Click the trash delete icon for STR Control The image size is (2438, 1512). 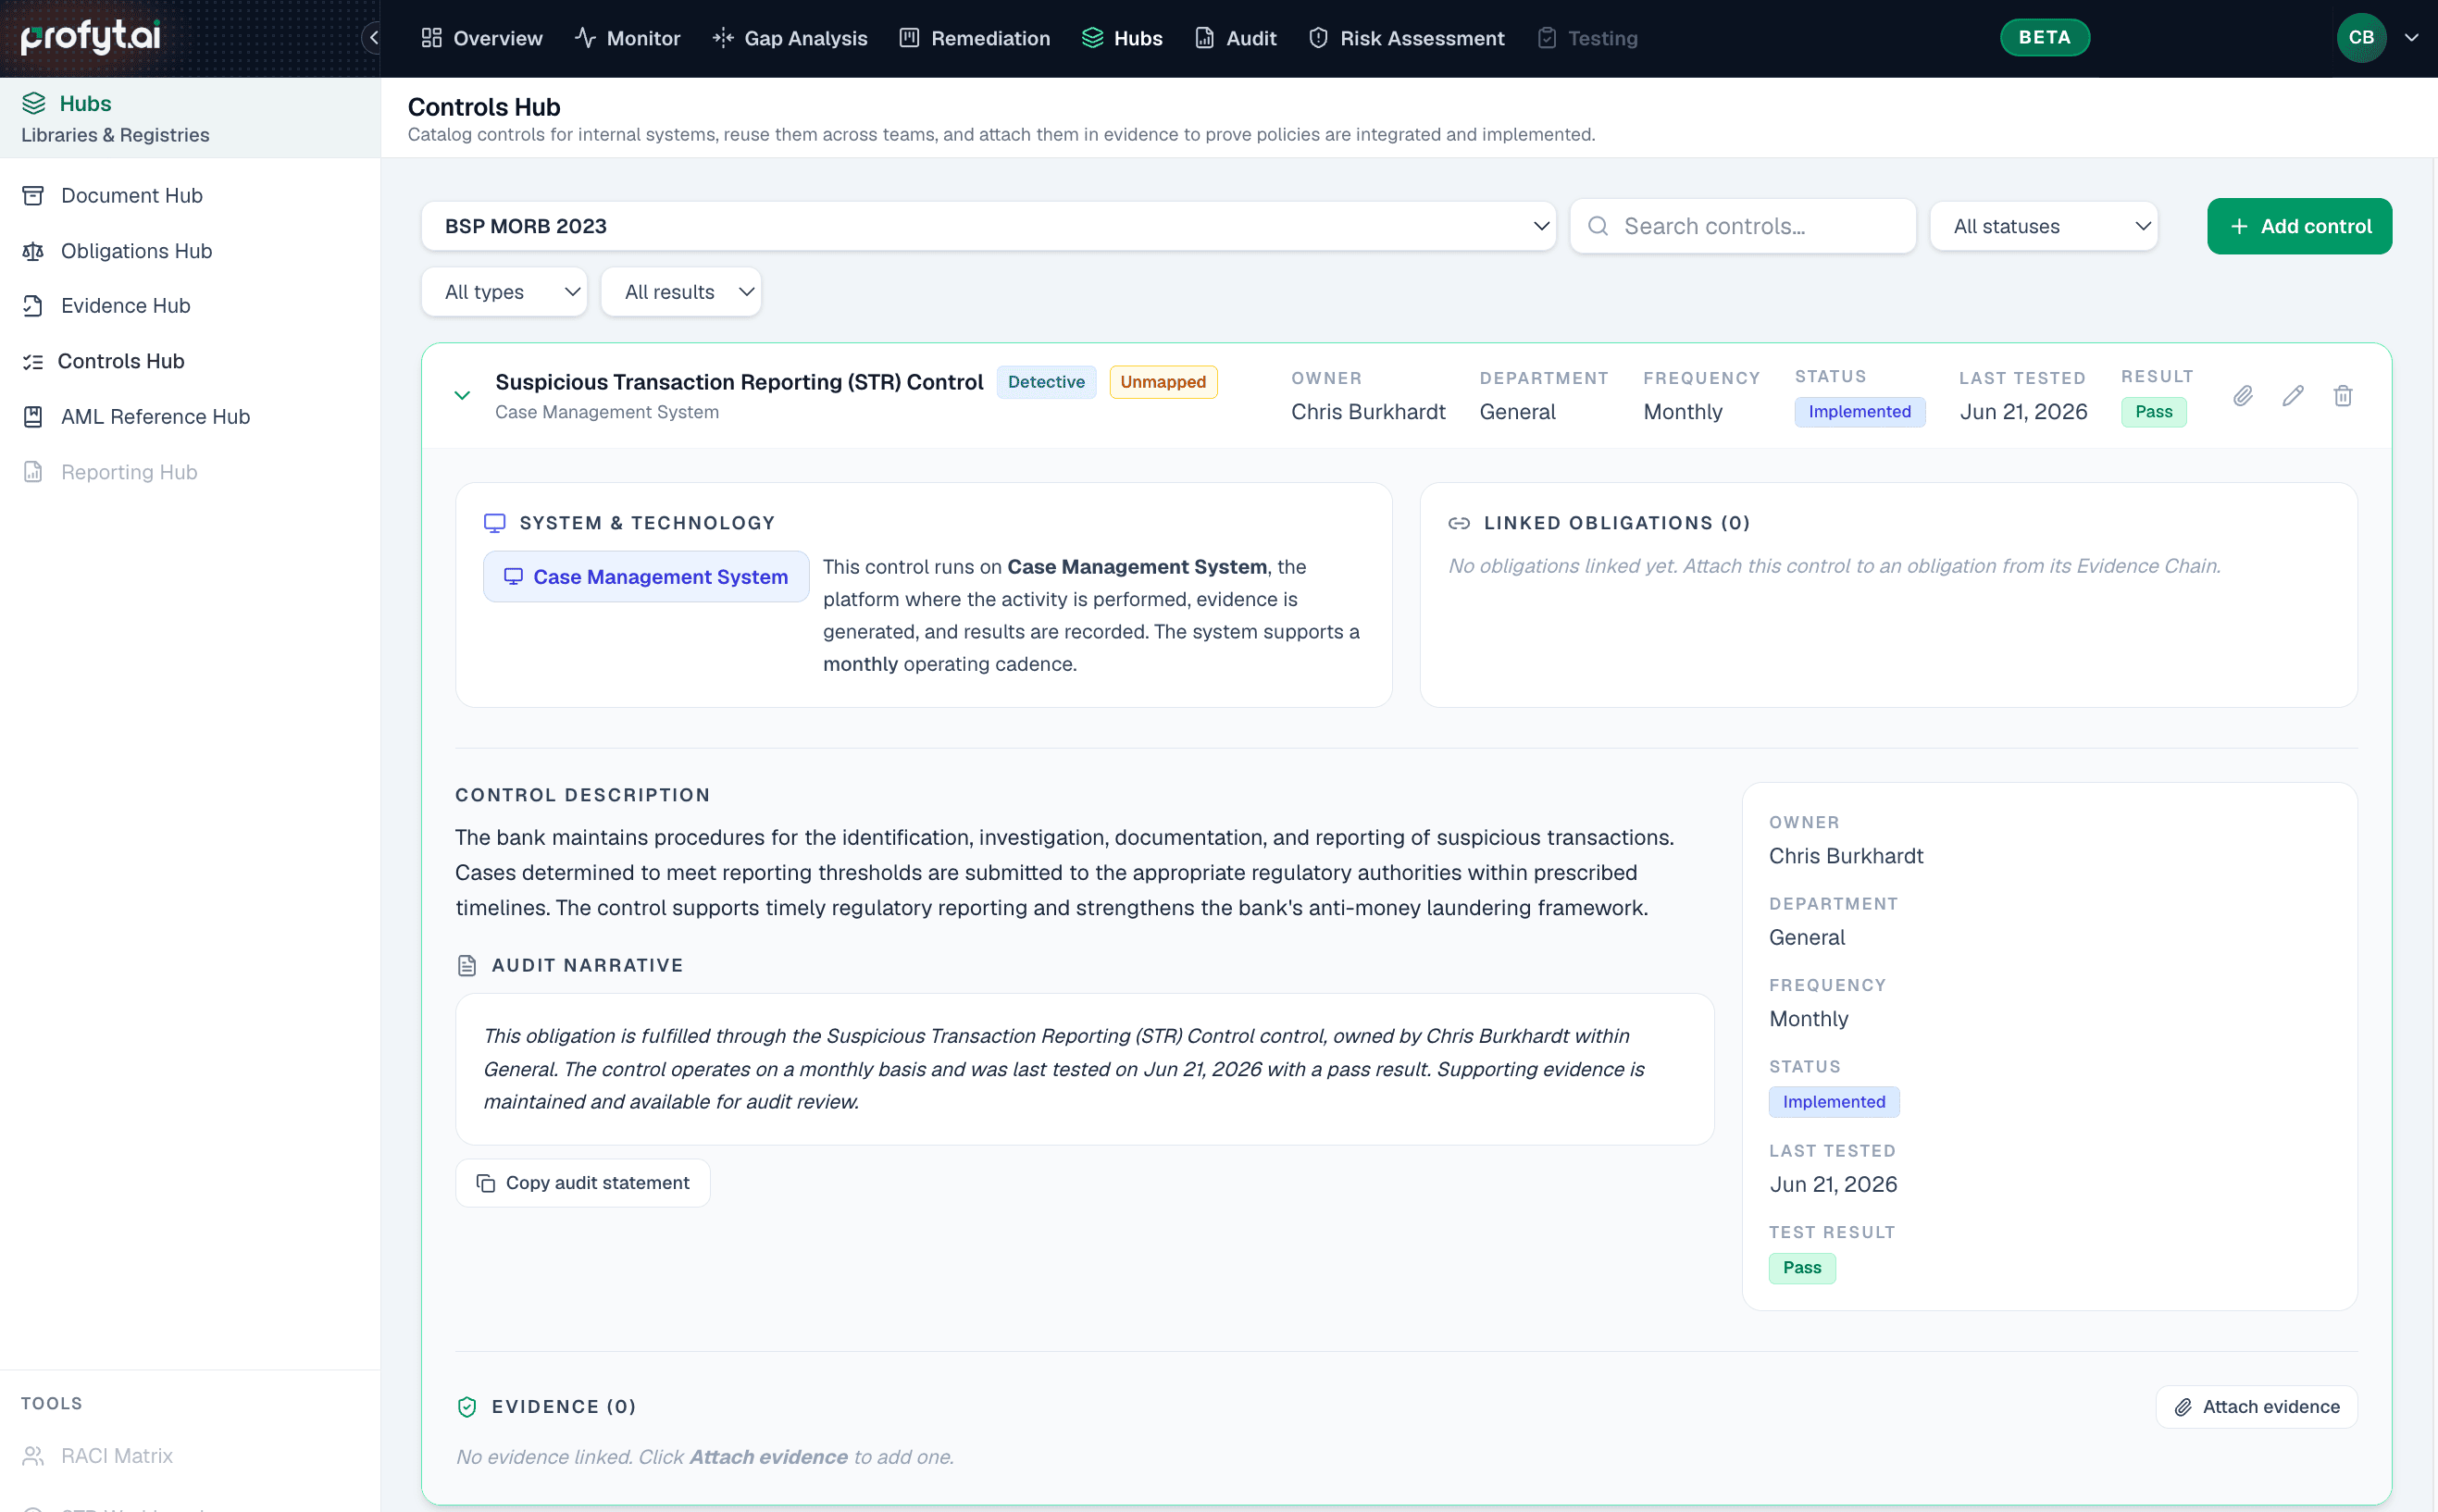(2343, 396)
